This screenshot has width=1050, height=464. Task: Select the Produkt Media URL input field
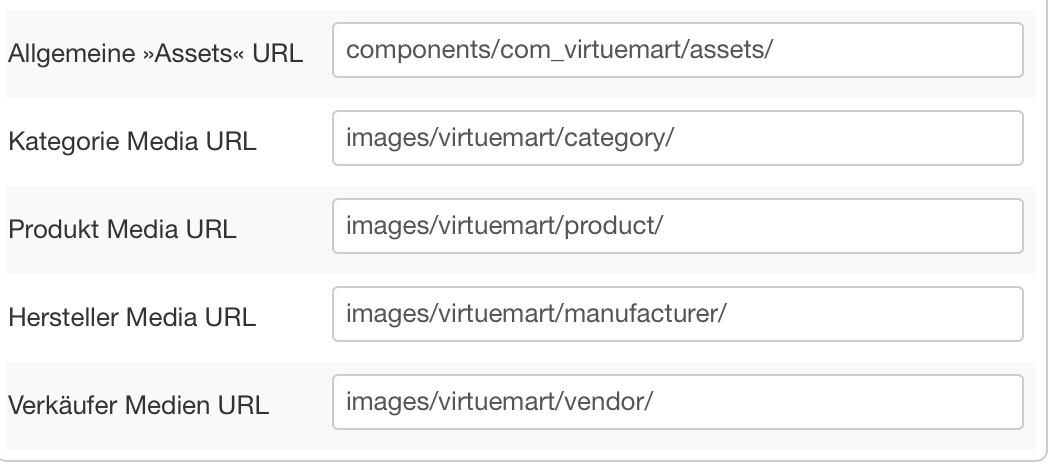(677, 226)
